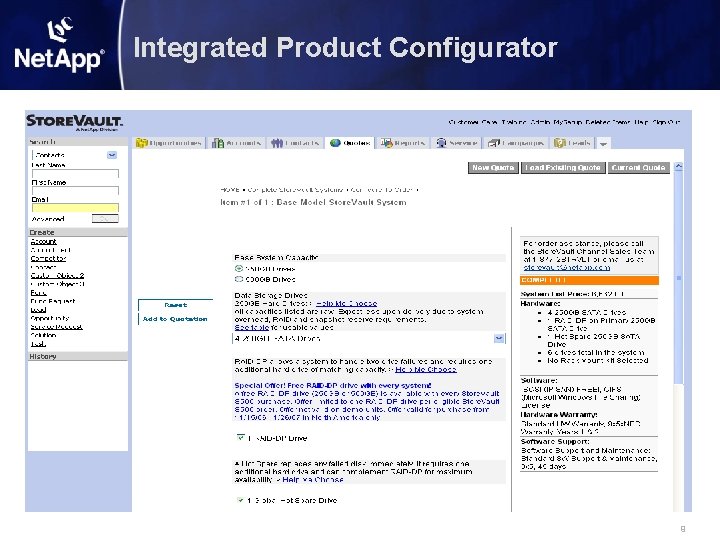Image resolution: width=720 pixels, height=540 pixels.
Task: Switch to the Leads tab
Action: (x=572, y=143)
